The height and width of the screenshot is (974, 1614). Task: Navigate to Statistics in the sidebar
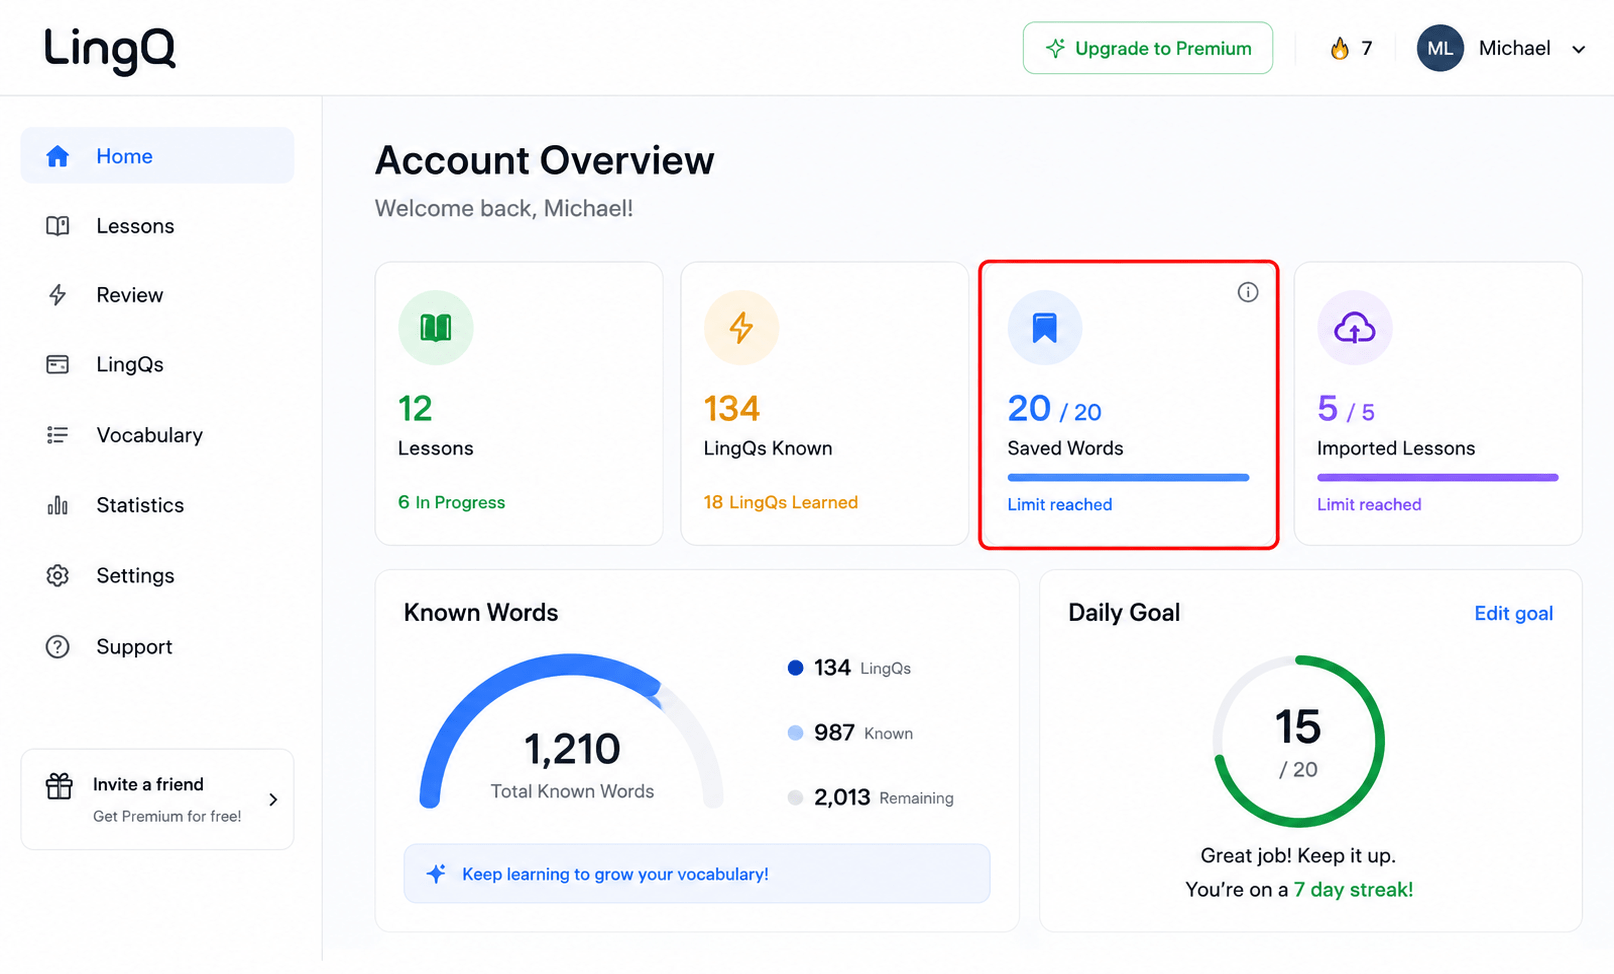[x=157, y=505]
